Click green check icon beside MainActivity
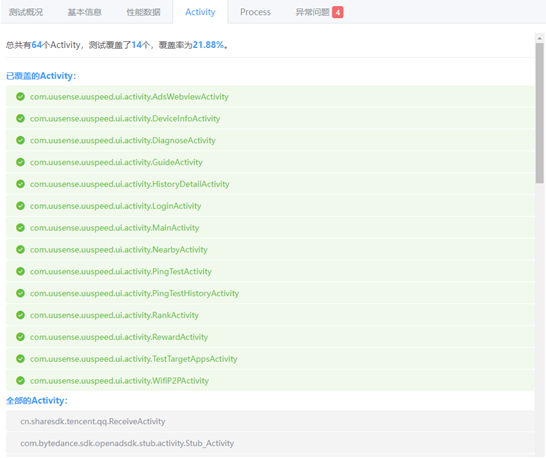Screen dimensions: 546x458 [x=21, y=228]
